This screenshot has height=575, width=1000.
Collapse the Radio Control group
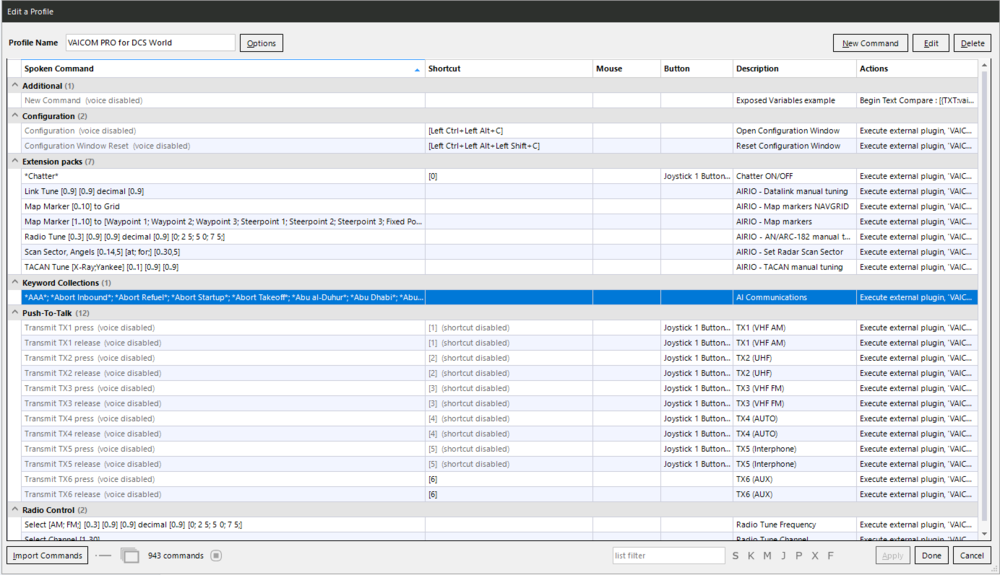(x=15, y=509)
